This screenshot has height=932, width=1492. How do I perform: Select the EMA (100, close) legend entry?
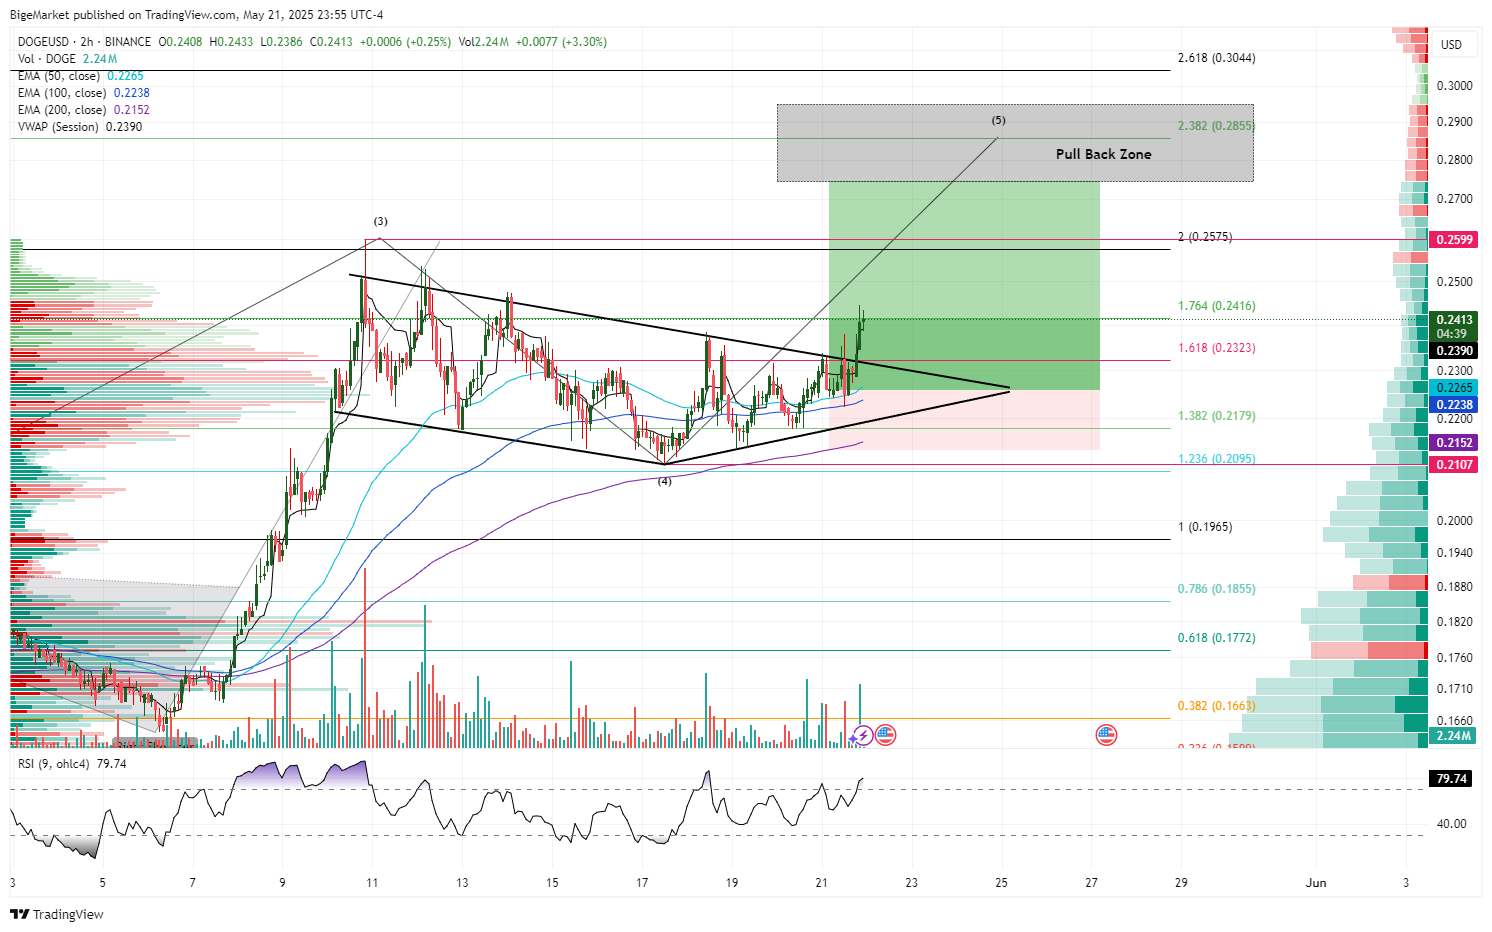point(63,93)
